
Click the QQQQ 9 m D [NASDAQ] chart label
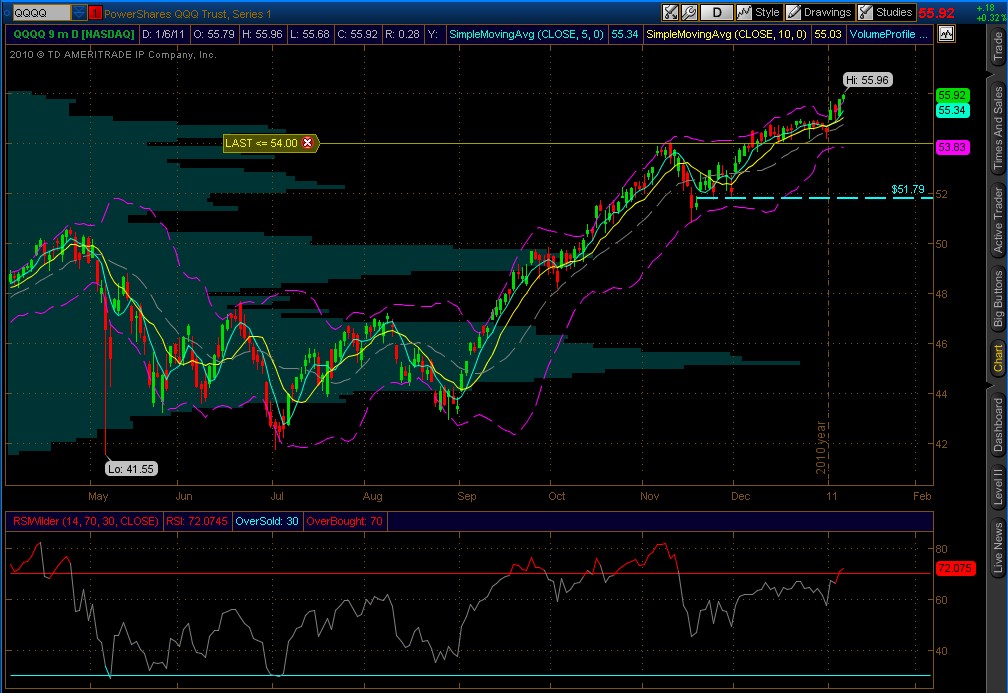(x=73, y=34)
